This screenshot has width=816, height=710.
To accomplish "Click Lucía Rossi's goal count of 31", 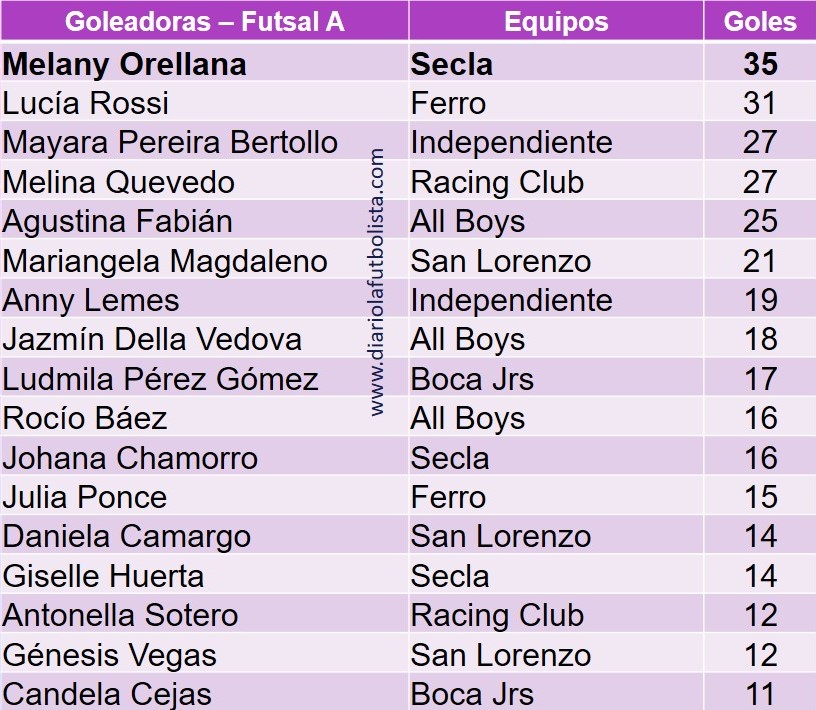I will [x=760, y=103].
